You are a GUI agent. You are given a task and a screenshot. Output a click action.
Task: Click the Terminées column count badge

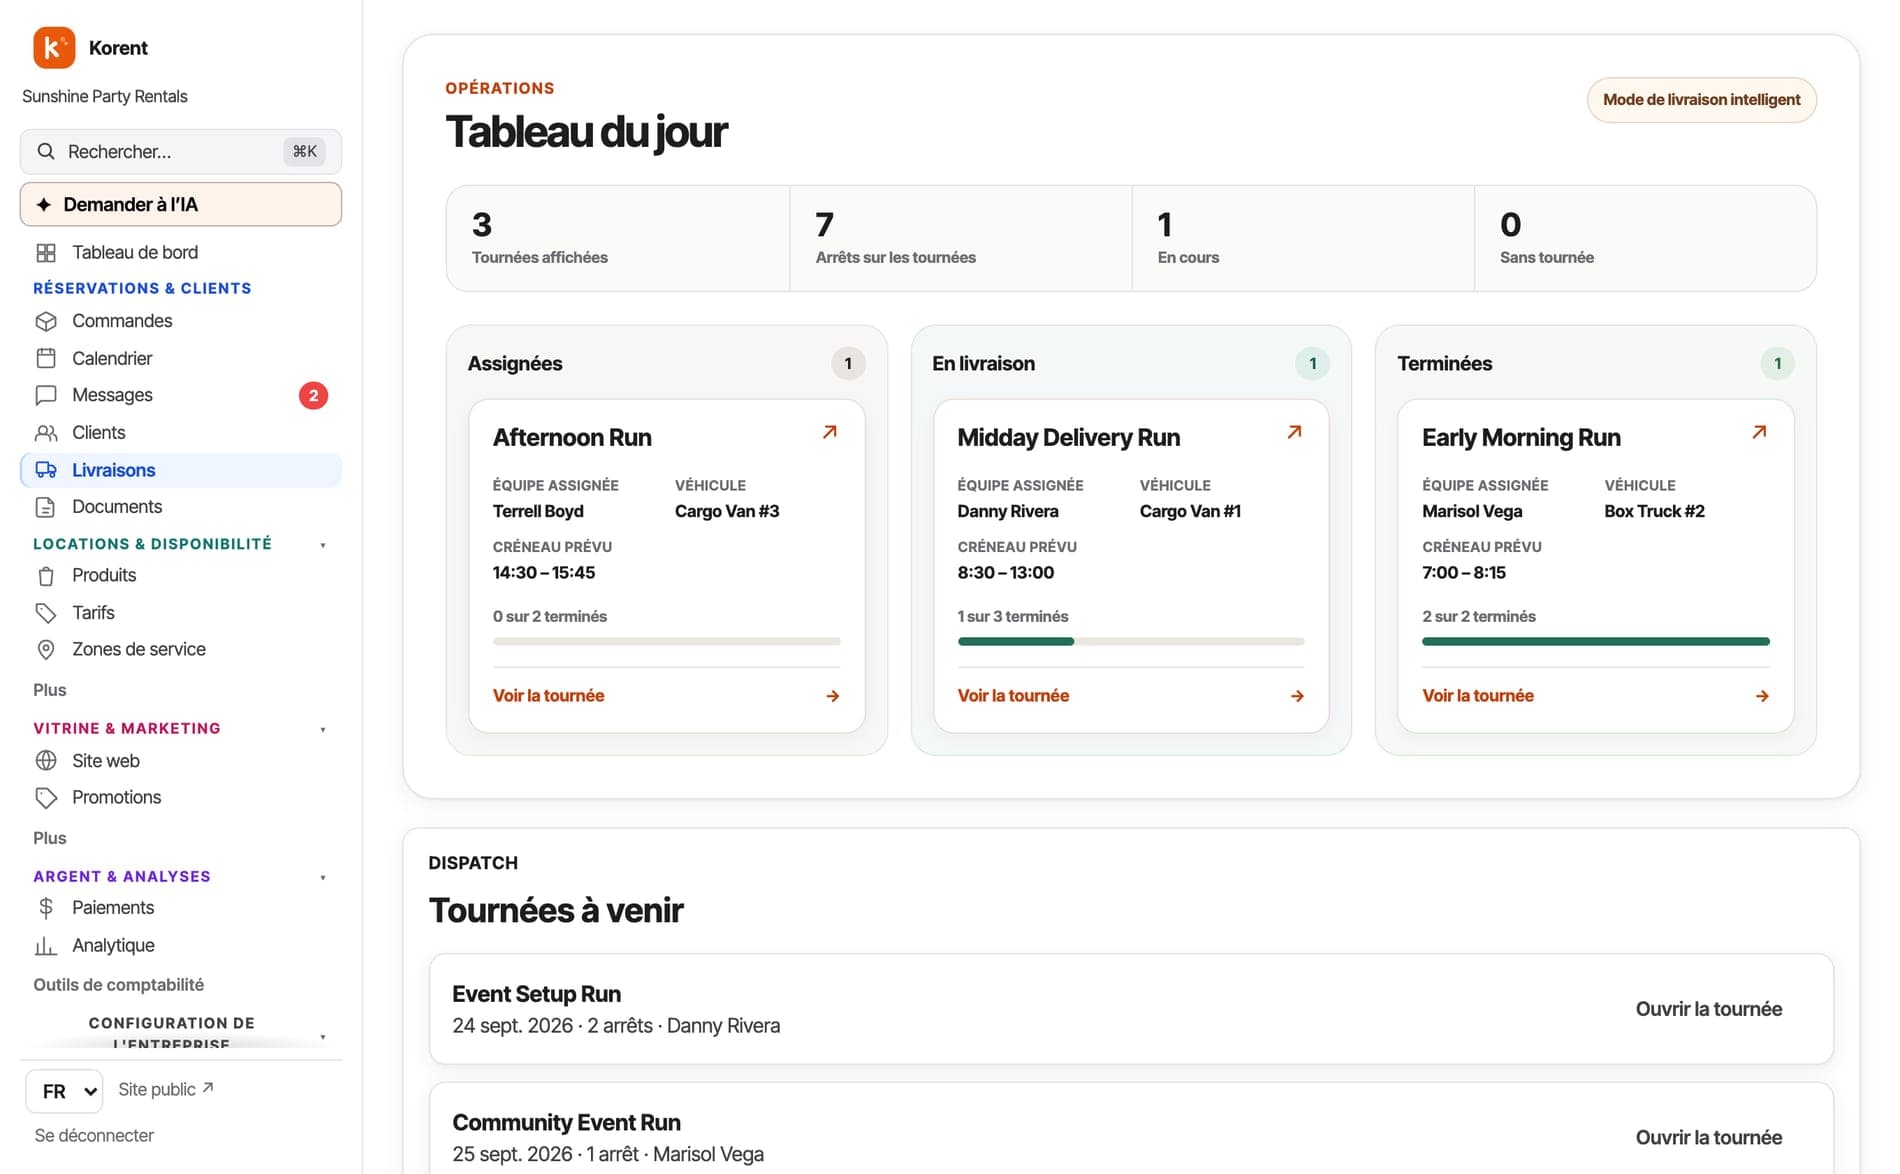(x=1778, y=364)
